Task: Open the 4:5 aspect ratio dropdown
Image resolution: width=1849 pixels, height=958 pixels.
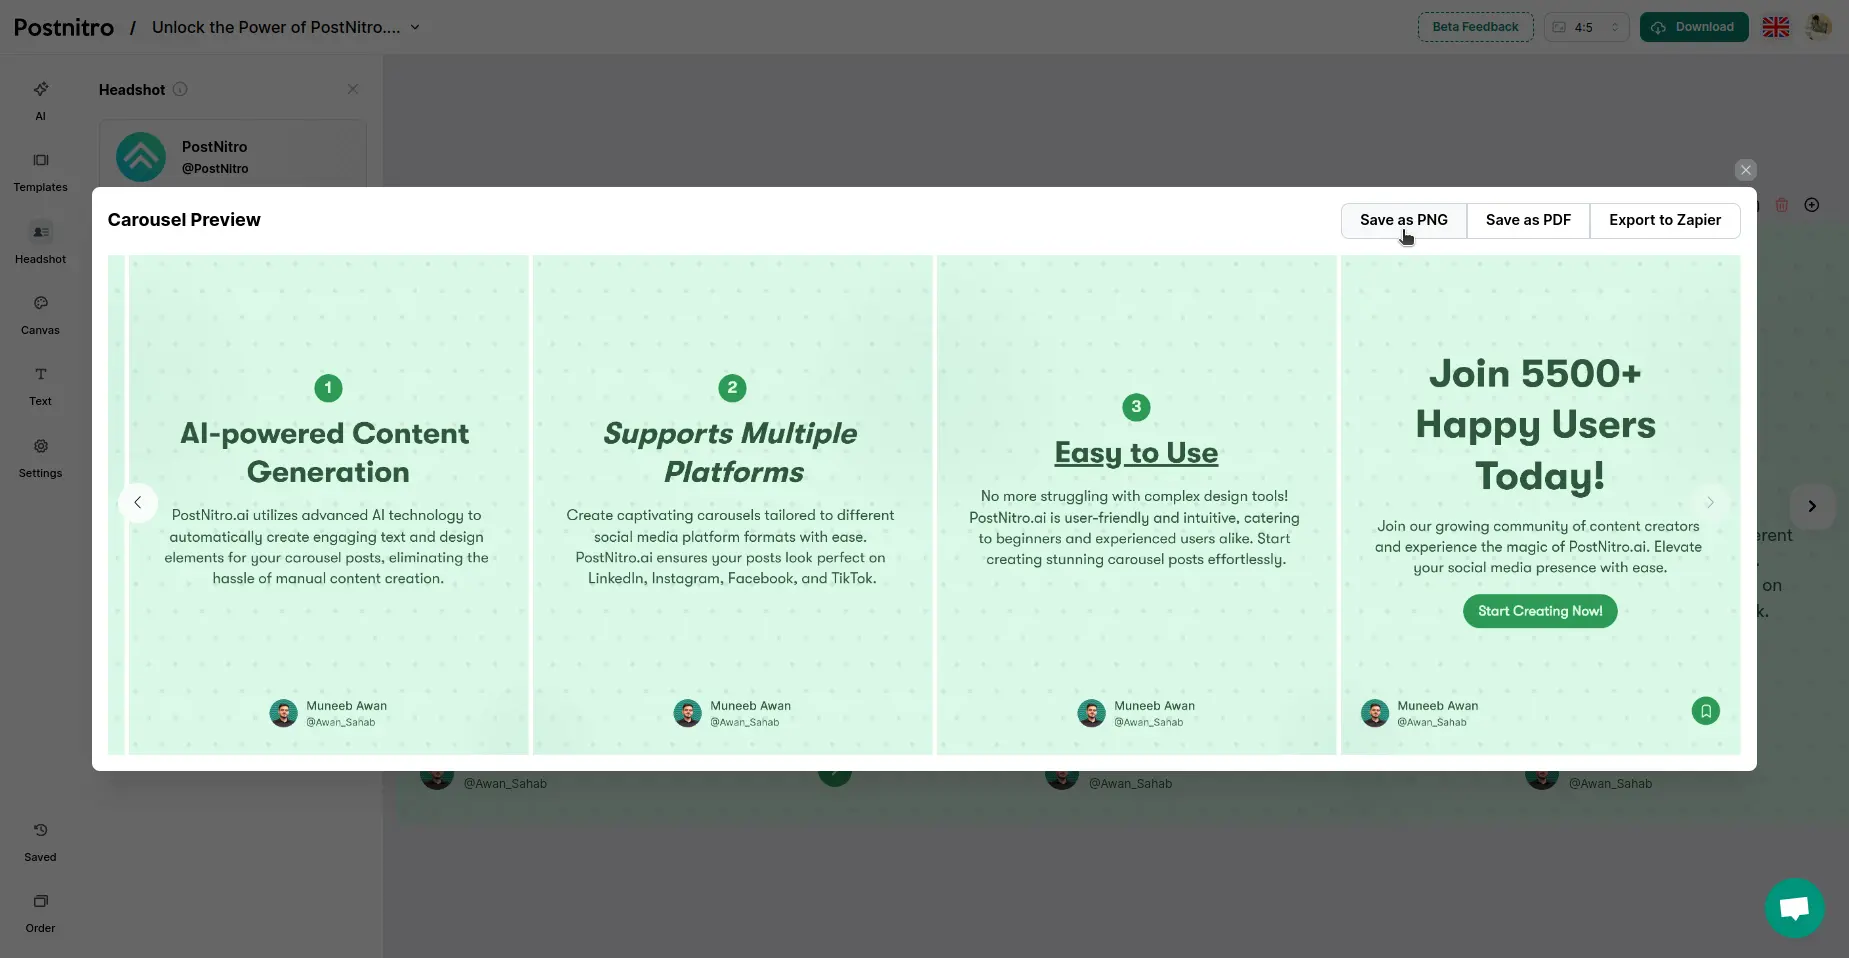Action: (x=1587, y=27)
